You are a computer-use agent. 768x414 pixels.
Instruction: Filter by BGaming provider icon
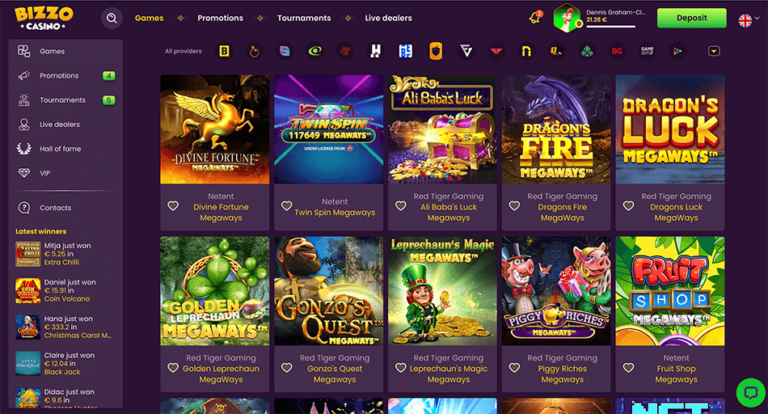(x=617, y=50)
